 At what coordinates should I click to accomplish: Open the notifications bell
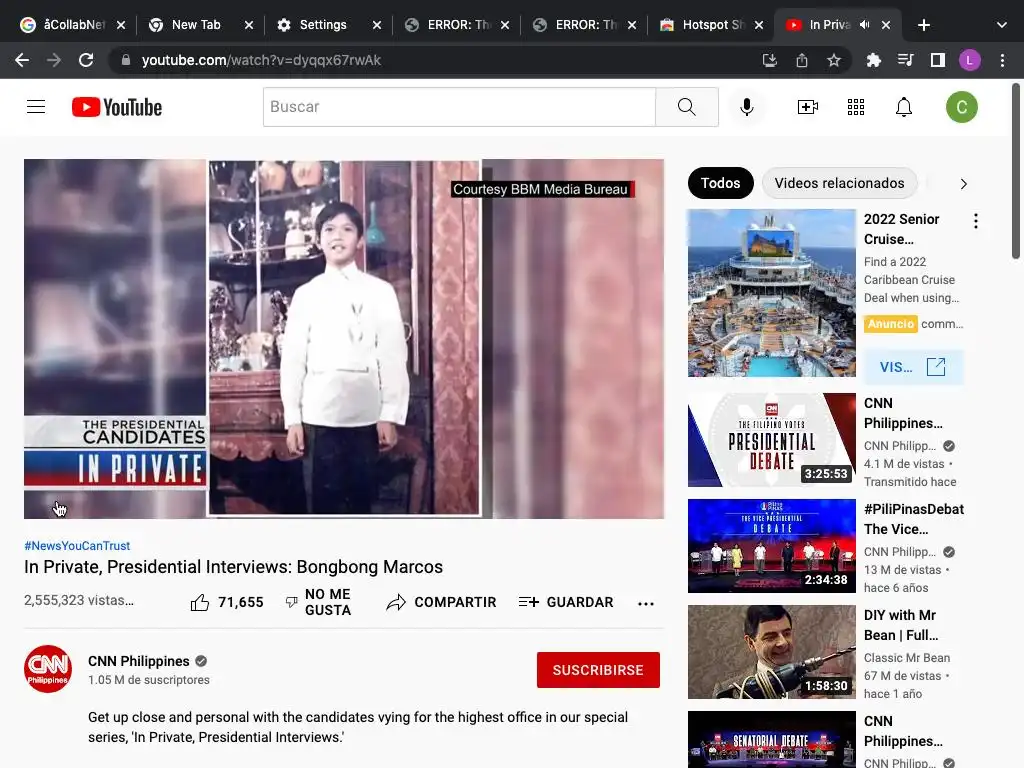click(x=904, y=106)
